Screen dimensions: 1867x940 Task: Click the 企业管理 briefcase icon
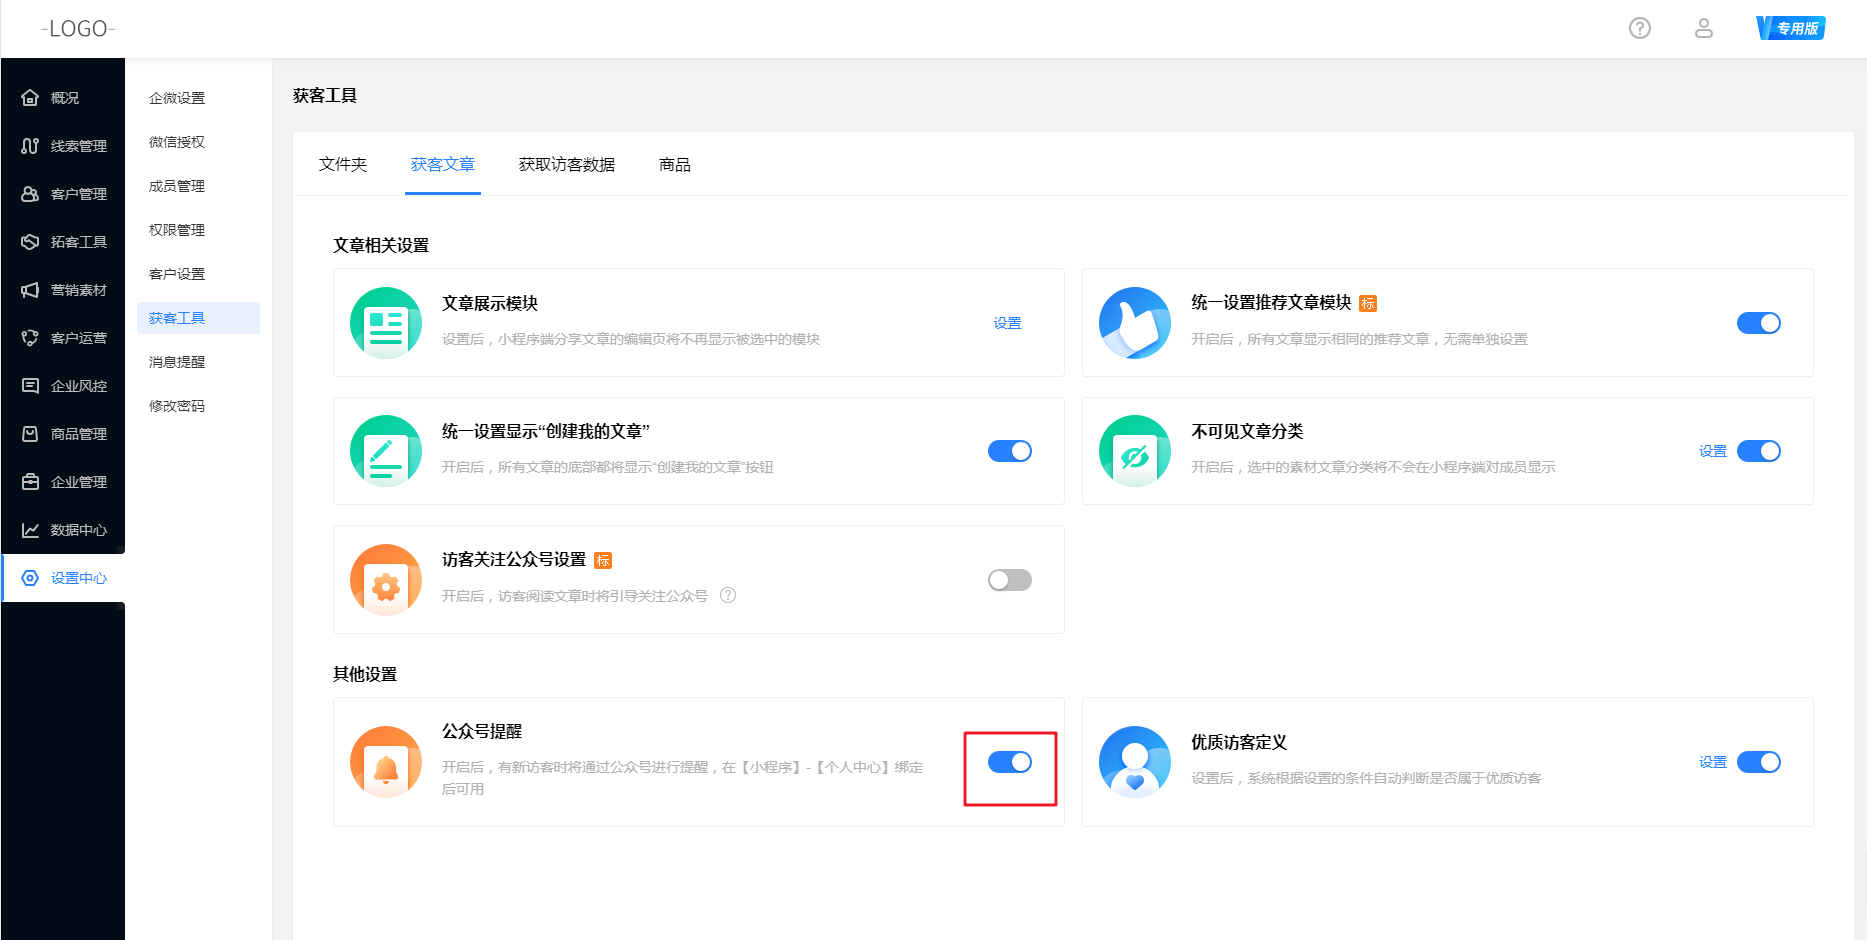click(30, 482)
